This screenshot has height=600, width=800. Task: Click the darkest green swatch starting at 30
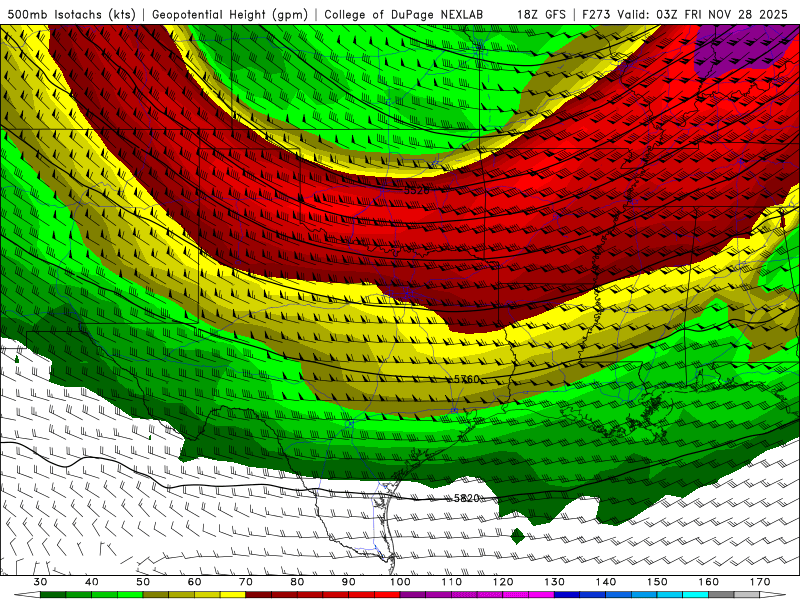point(53,595)
